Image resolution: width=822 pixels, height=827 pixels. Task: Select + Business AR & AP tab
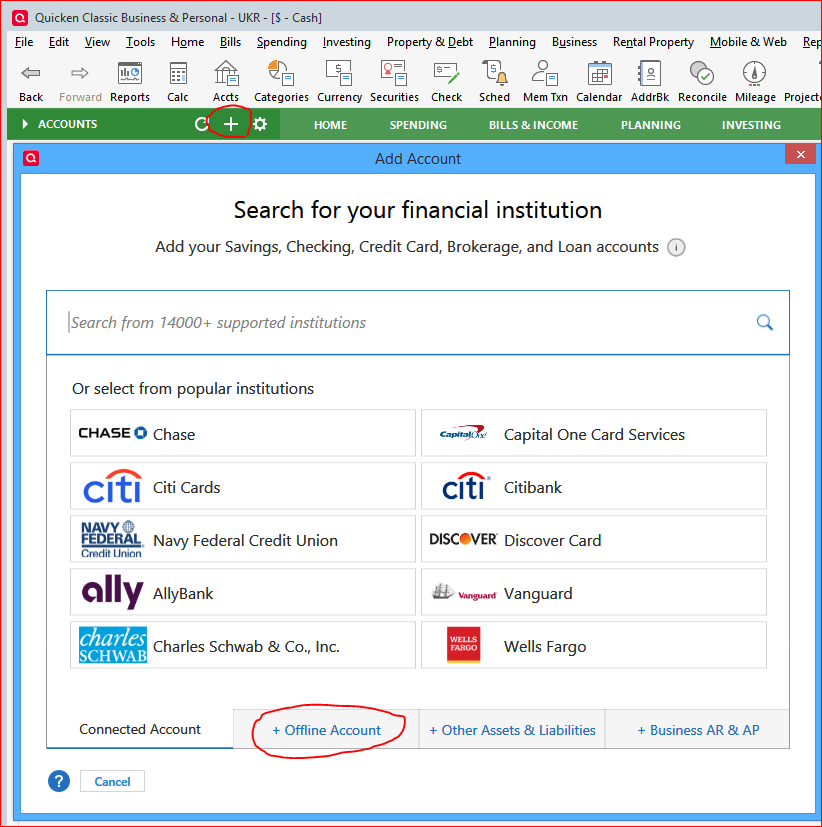(x=698, y=730)
